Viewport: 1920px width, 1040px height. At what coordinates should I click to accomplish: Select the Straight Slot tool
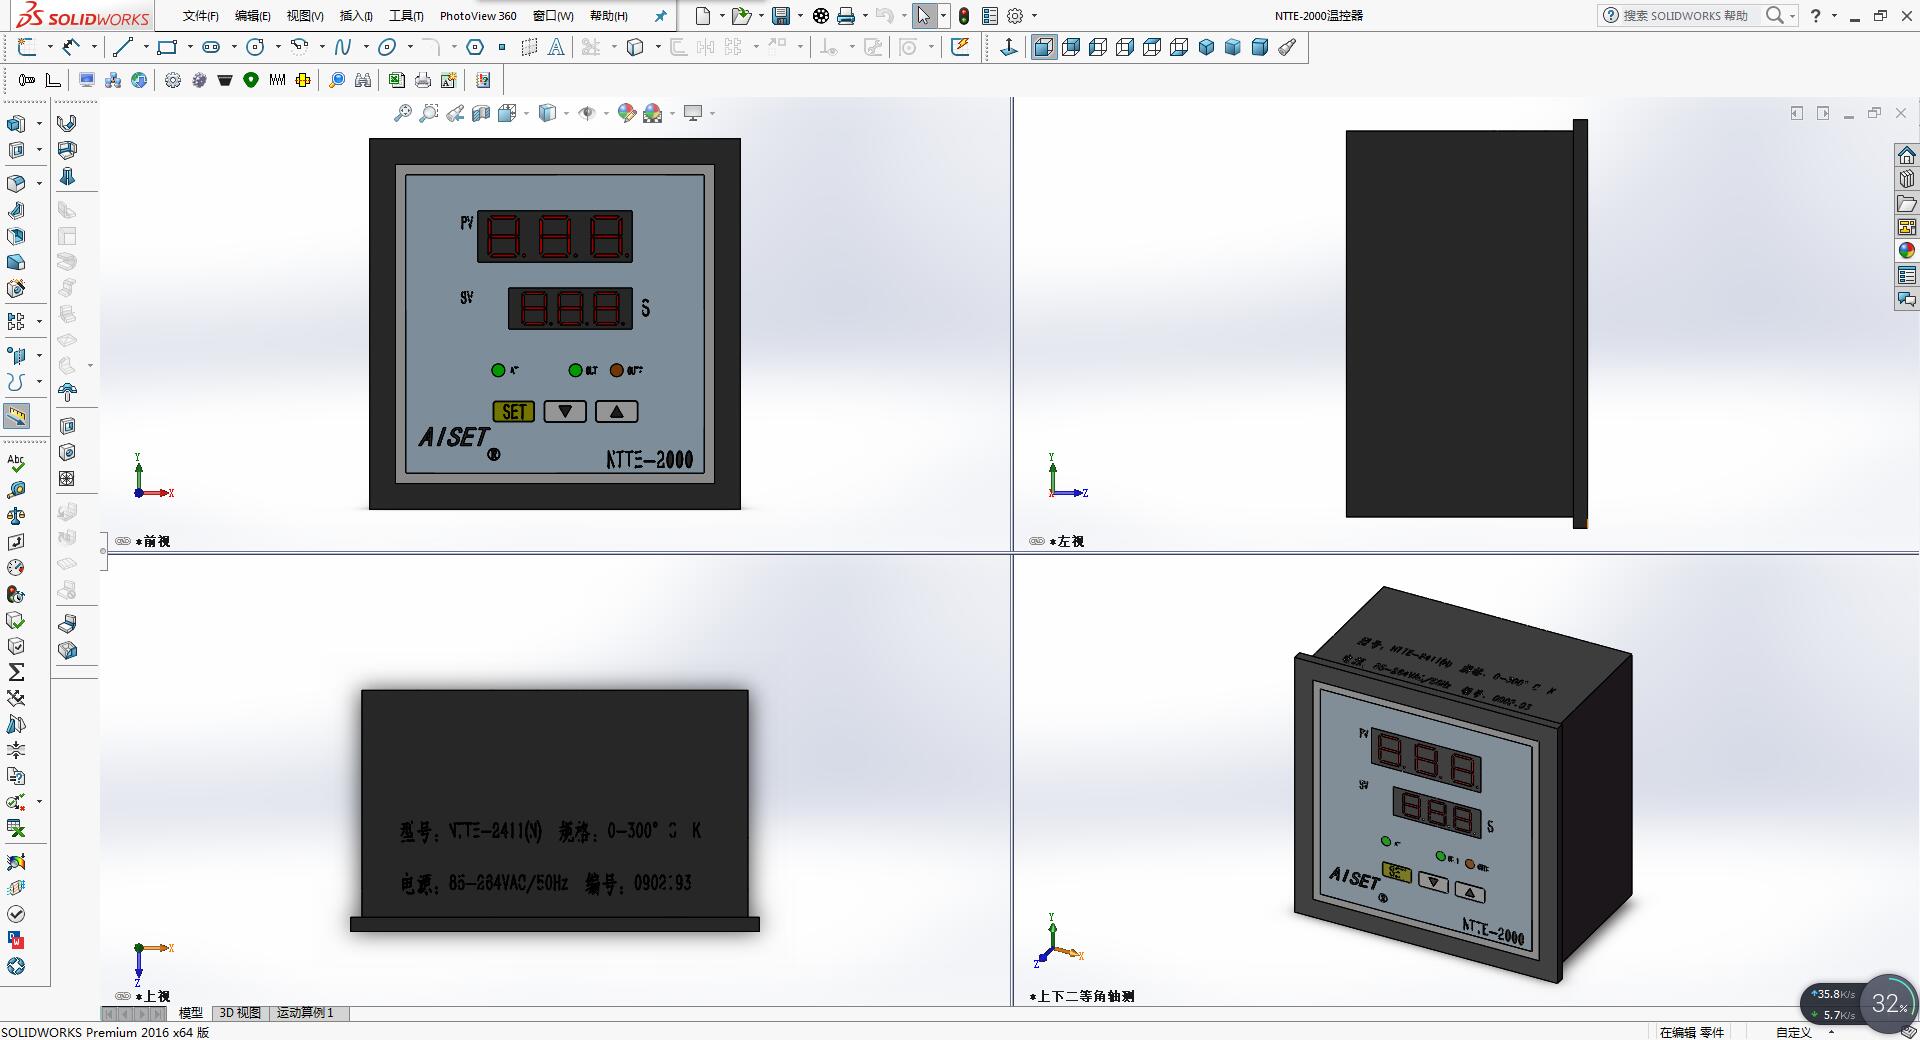[211, 46]
